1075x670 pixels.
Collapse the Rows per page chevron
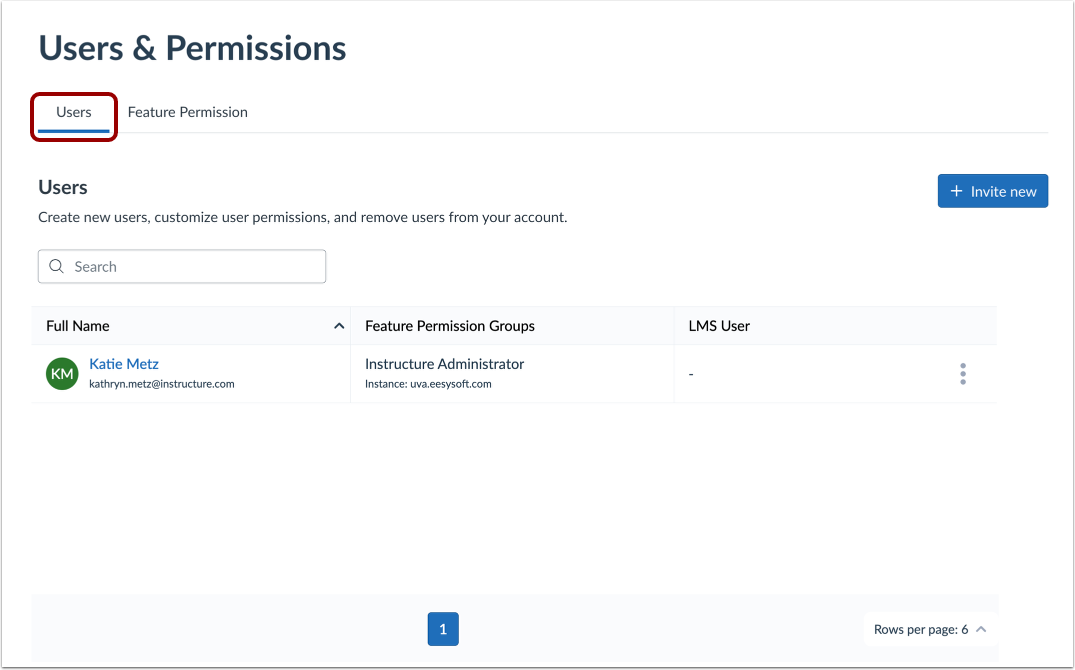click(x=981, y=629)
